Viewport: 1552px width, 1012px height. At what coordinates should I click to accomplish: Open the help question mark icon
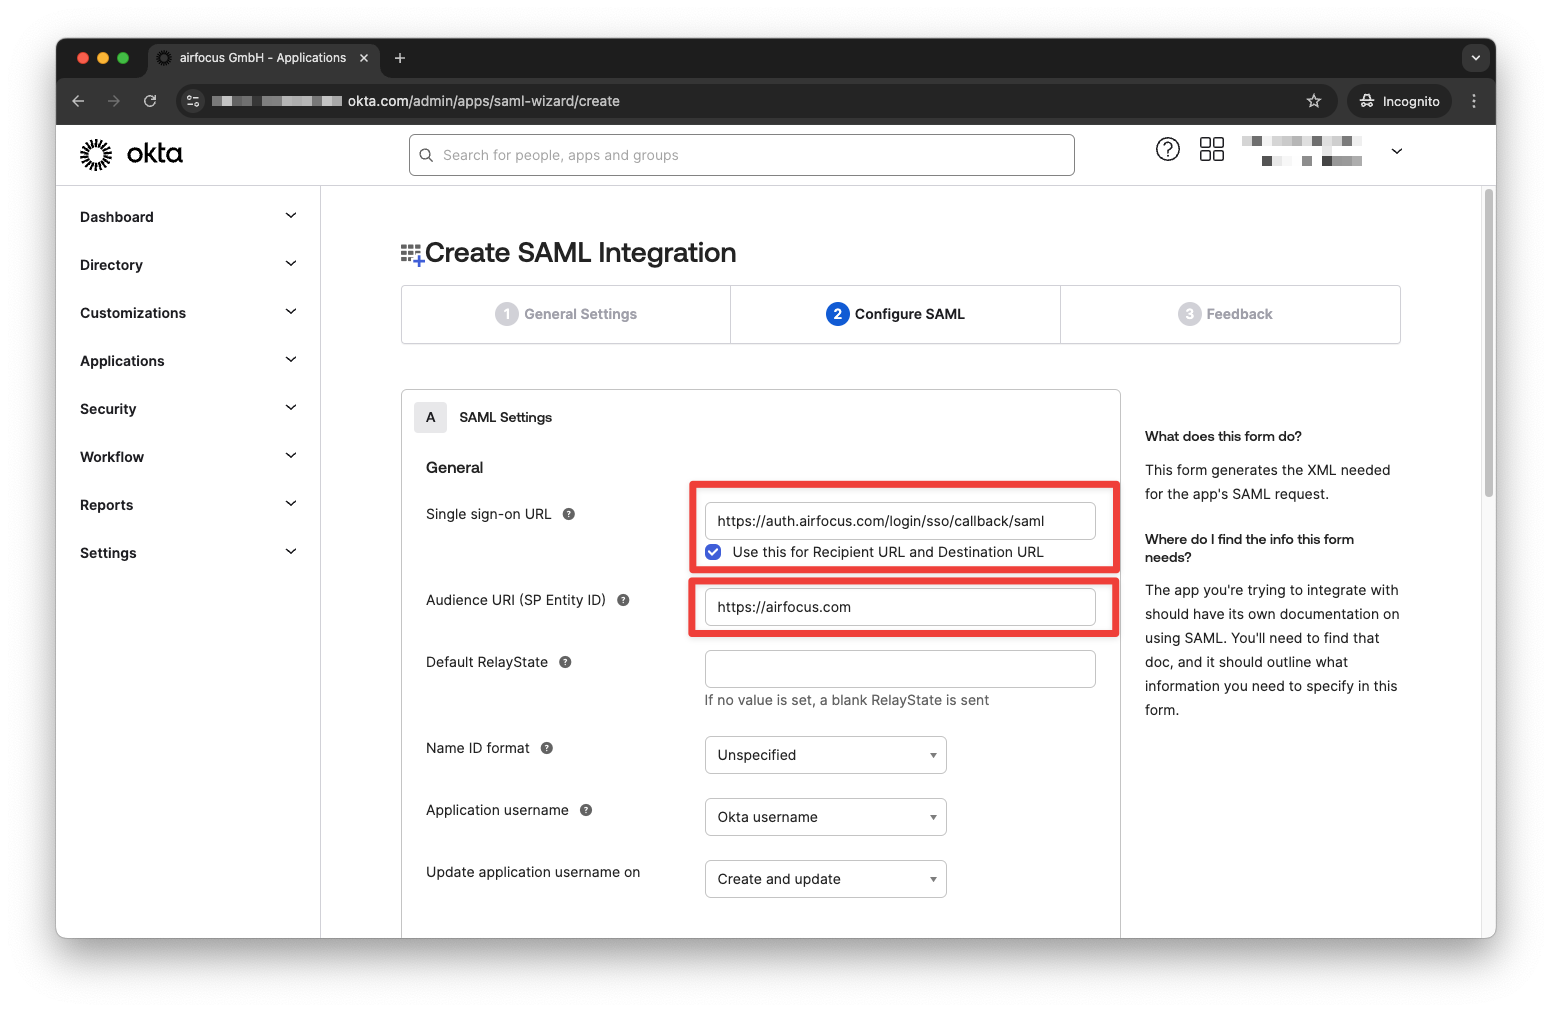(x=1167, y=149)
